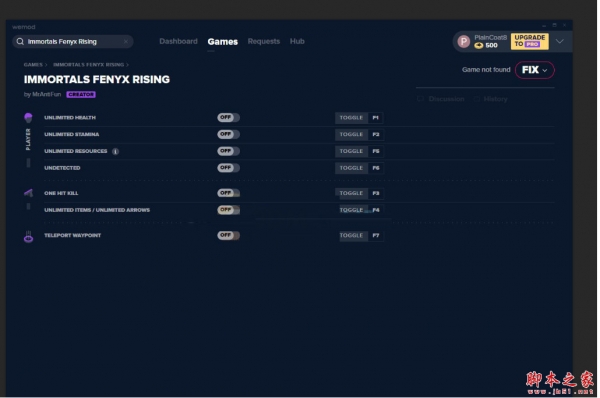This screenshot has height=398, width=600.
Task: Switch to the Requests tab
Action: click(x=264, y=41)
